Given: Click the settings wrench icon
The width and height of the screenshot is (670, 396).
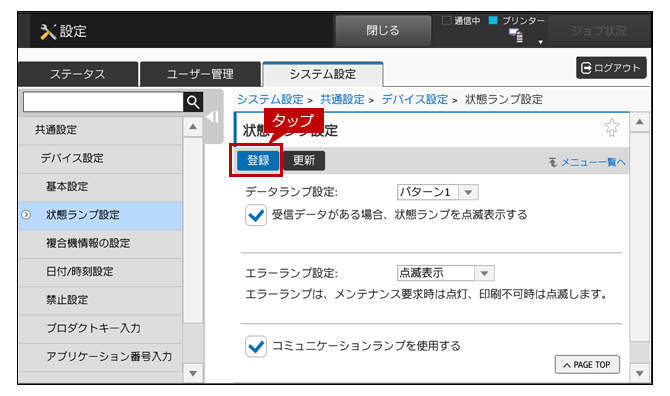Looking at the screenshot, I should click(x=48, y=32).
